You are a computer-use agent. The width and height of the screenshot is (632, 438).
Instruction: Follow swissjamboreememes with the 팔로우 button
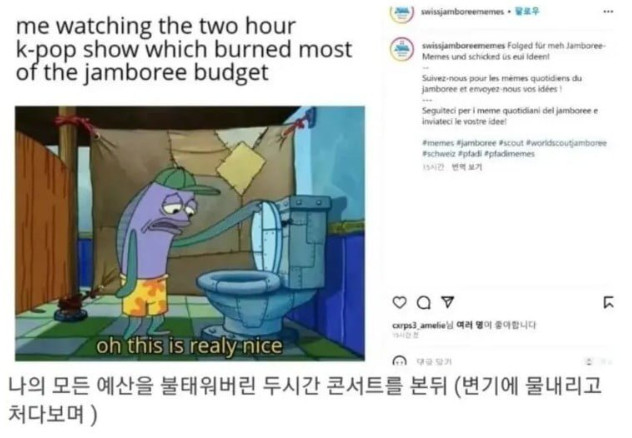(527, 12)
